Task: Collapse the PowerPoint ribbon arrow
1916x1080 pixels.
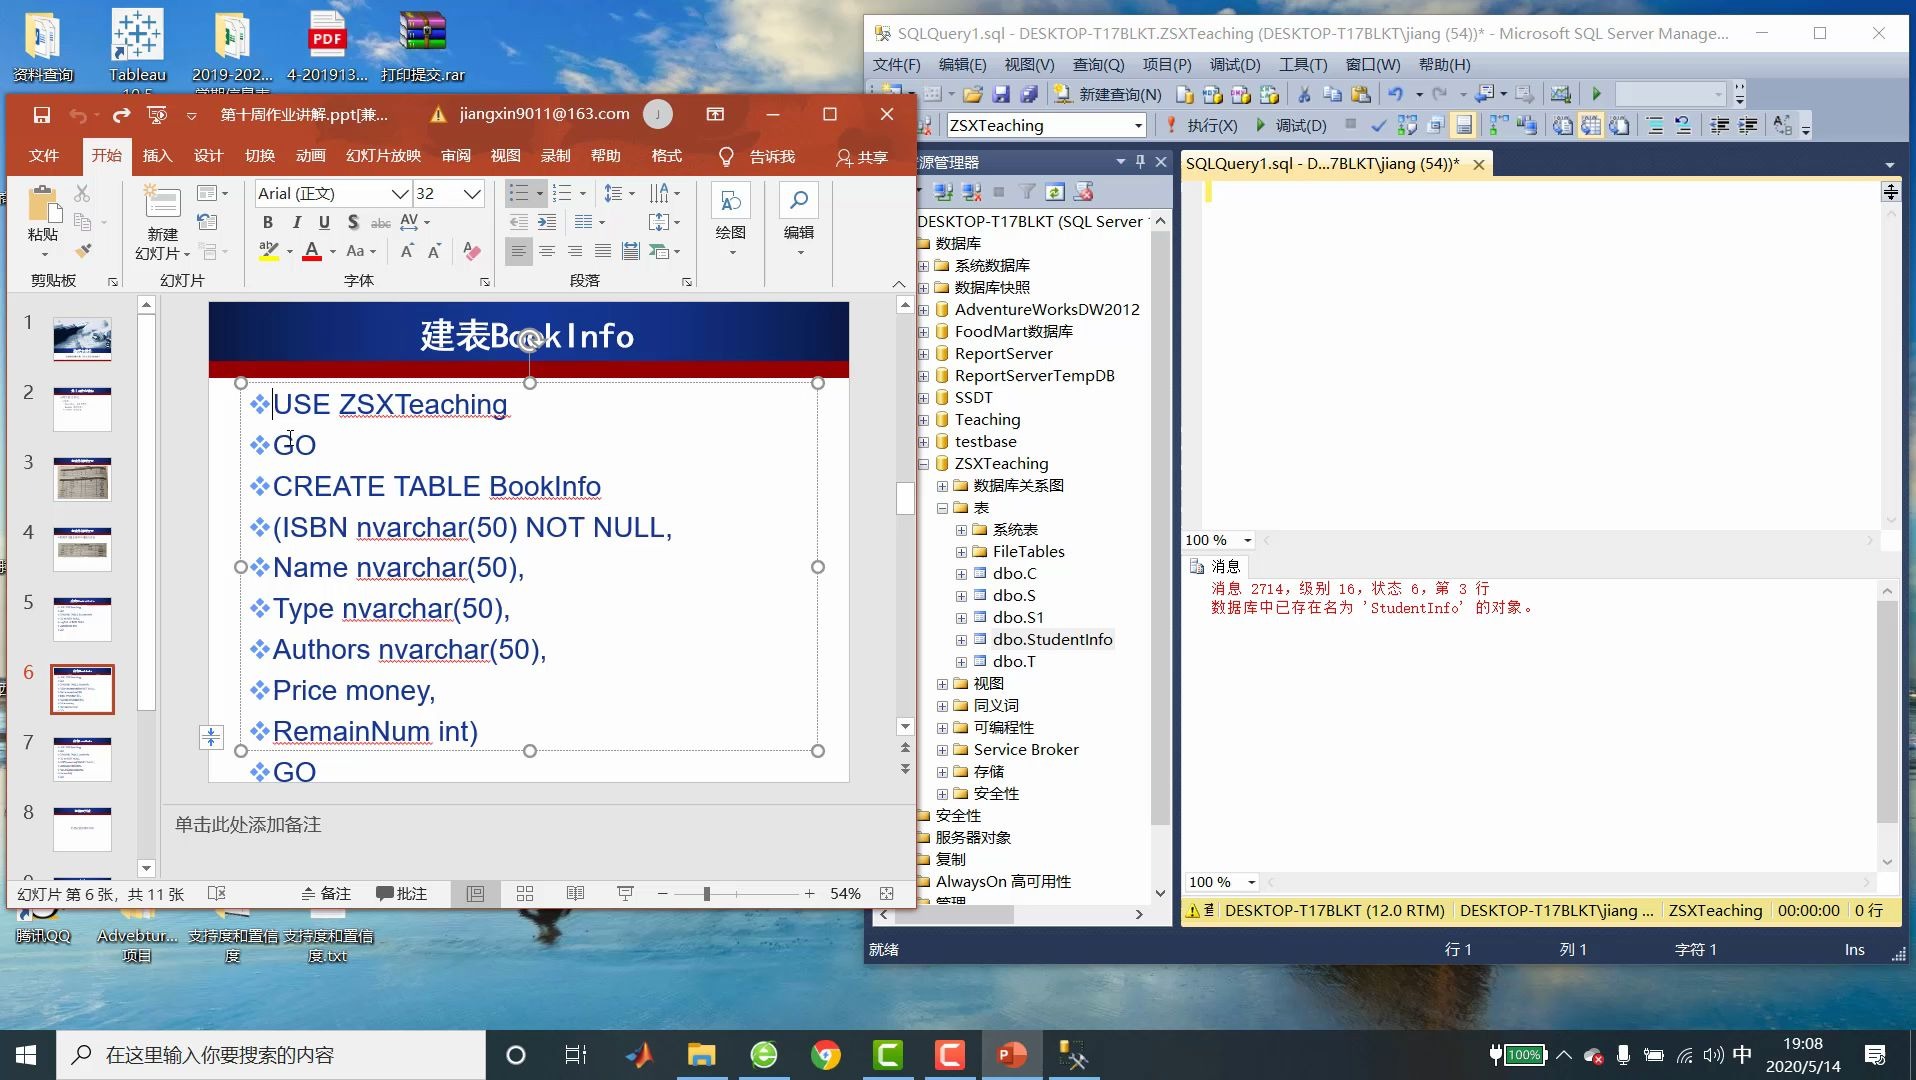Action: coord(898,284)
